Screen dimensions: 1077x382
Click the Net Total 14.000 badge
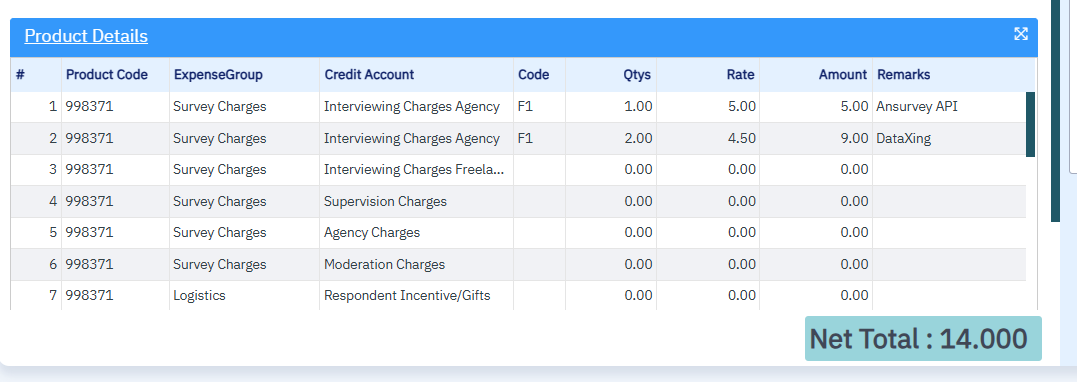[x=923, y=339]
